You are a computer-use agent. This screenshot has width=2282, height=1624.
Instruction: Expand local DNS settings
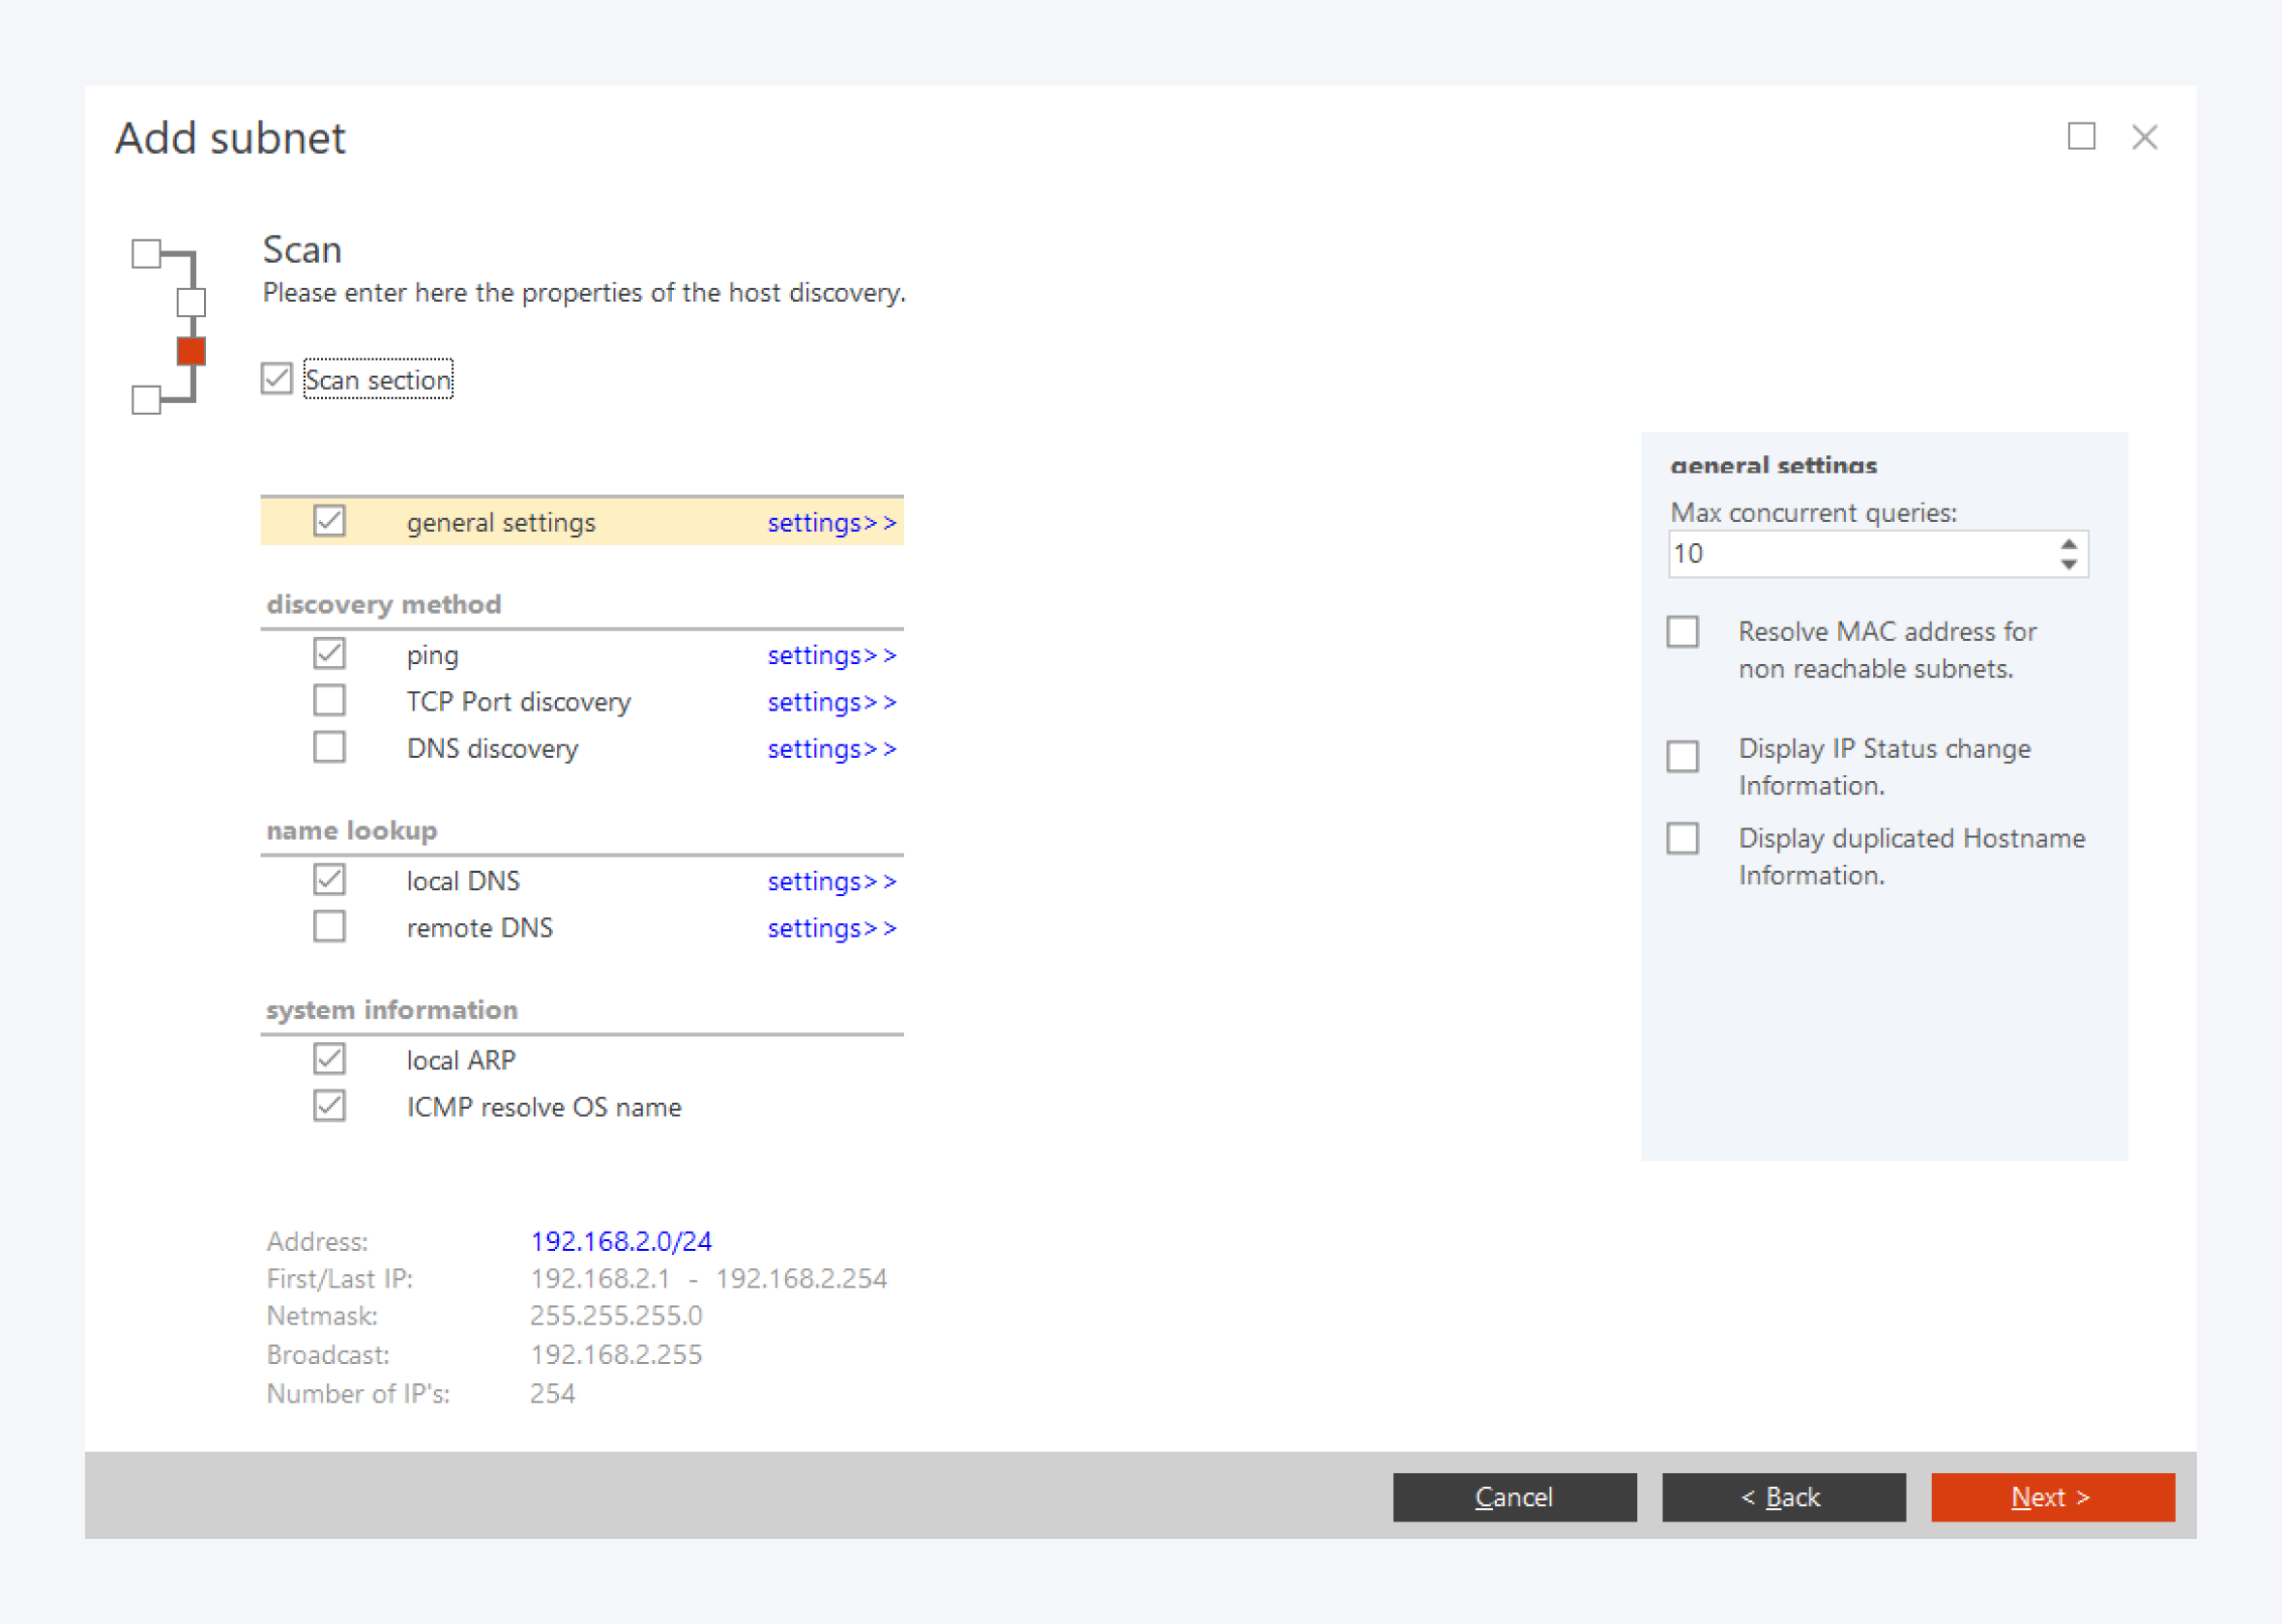831,881
